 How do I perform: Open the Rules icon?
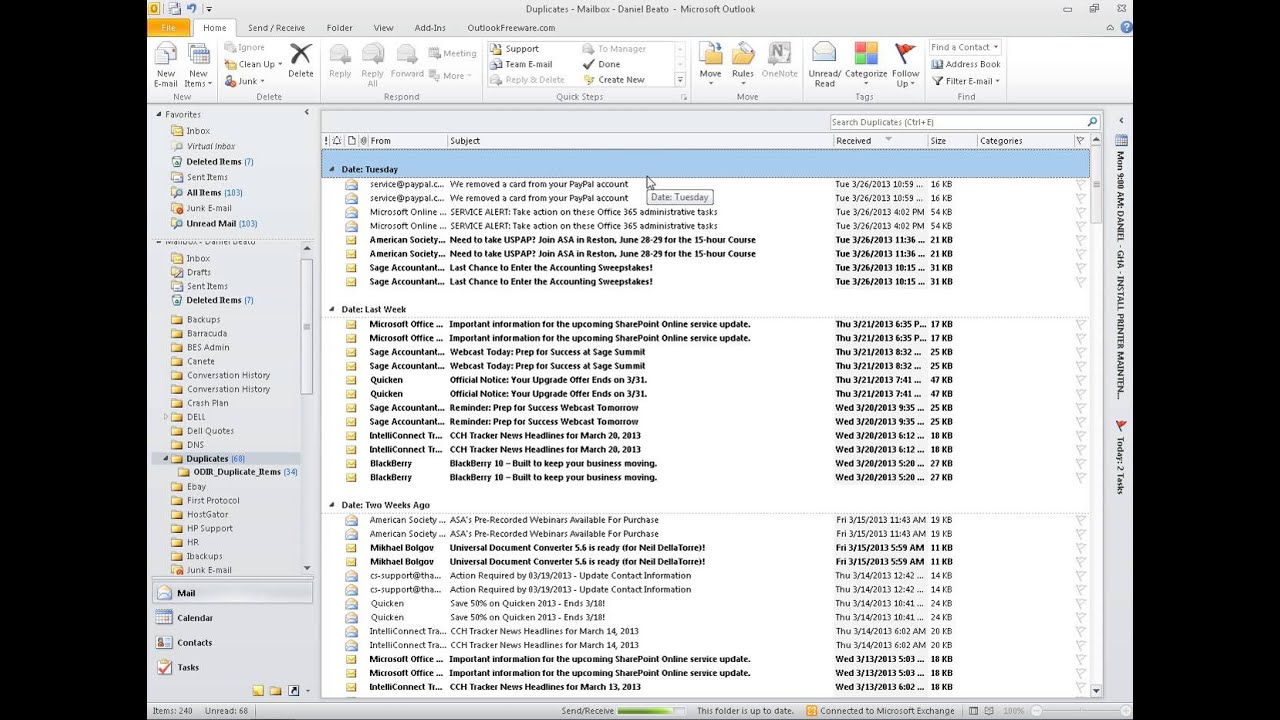point(743,54)
